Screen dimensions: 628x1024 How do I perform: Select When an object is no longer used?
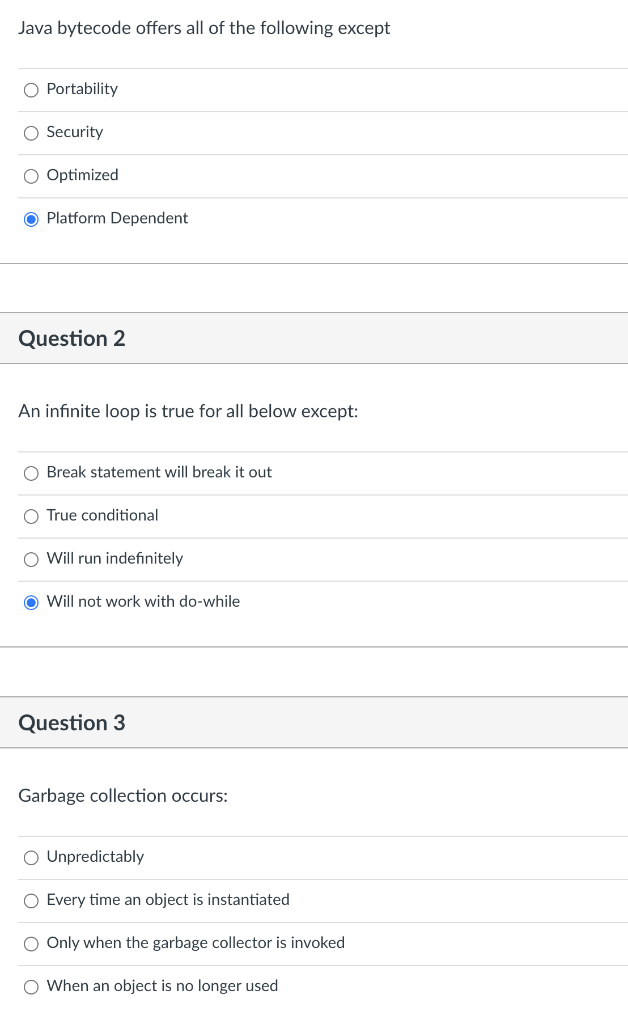point(31,986)
